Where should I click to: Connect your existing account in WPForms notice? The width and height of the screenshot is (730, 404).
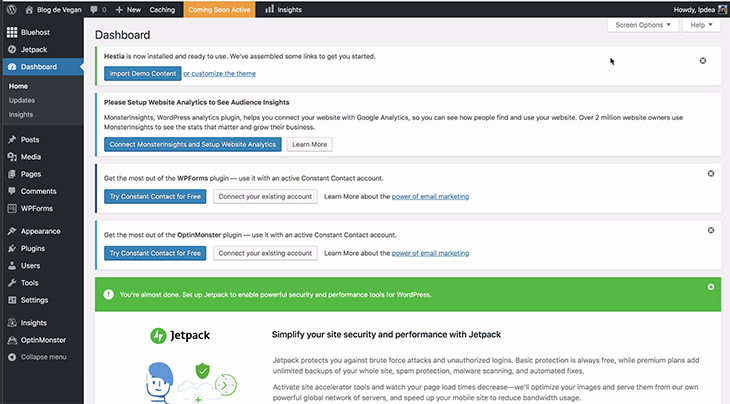(x=265, y=196)
